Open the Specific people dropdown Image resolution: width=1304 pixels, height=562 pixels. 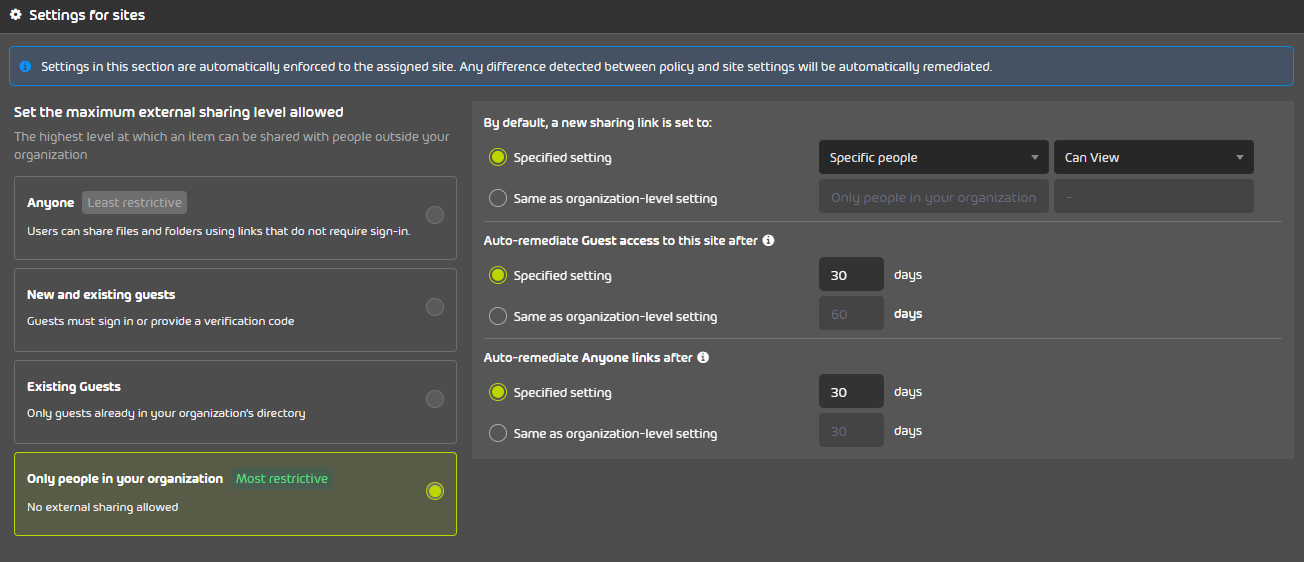pos(933,157)
